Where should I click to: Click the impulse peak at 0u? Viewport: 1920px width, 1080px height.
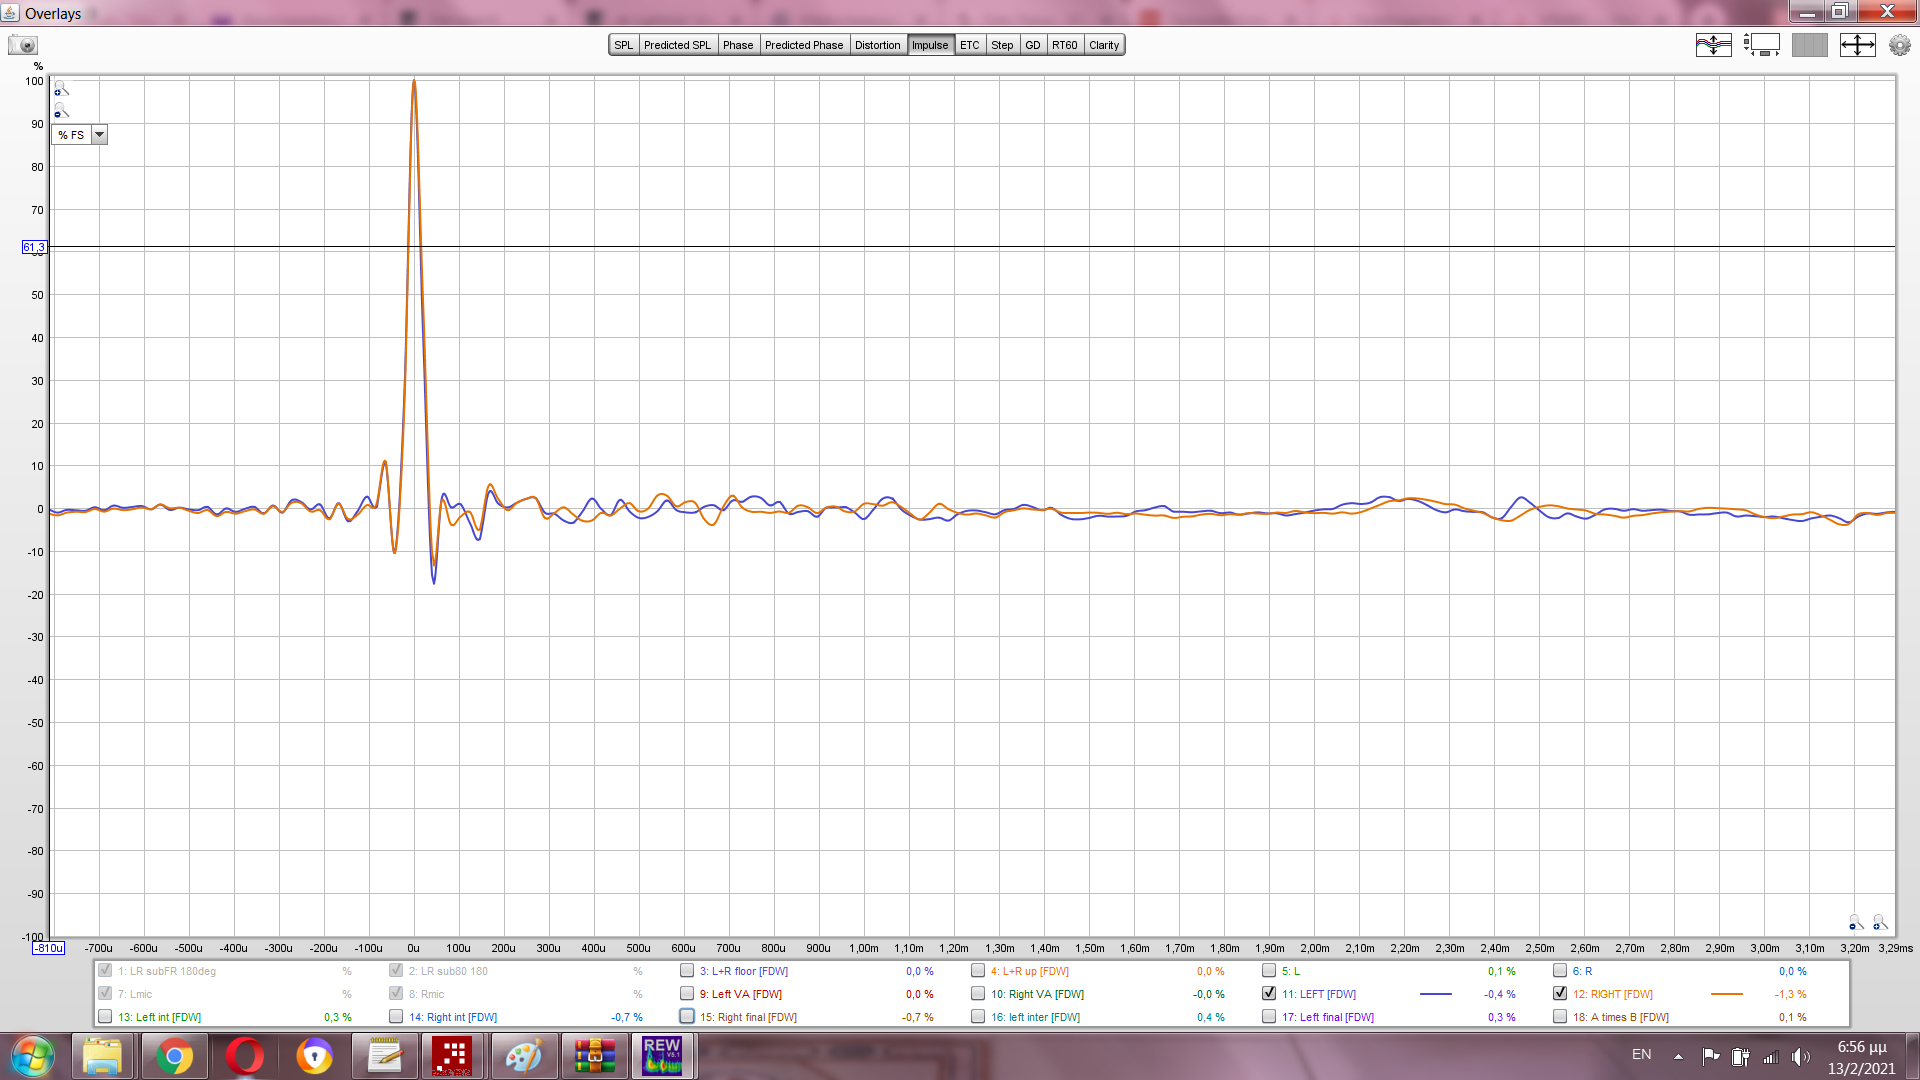tap(414, 82)
